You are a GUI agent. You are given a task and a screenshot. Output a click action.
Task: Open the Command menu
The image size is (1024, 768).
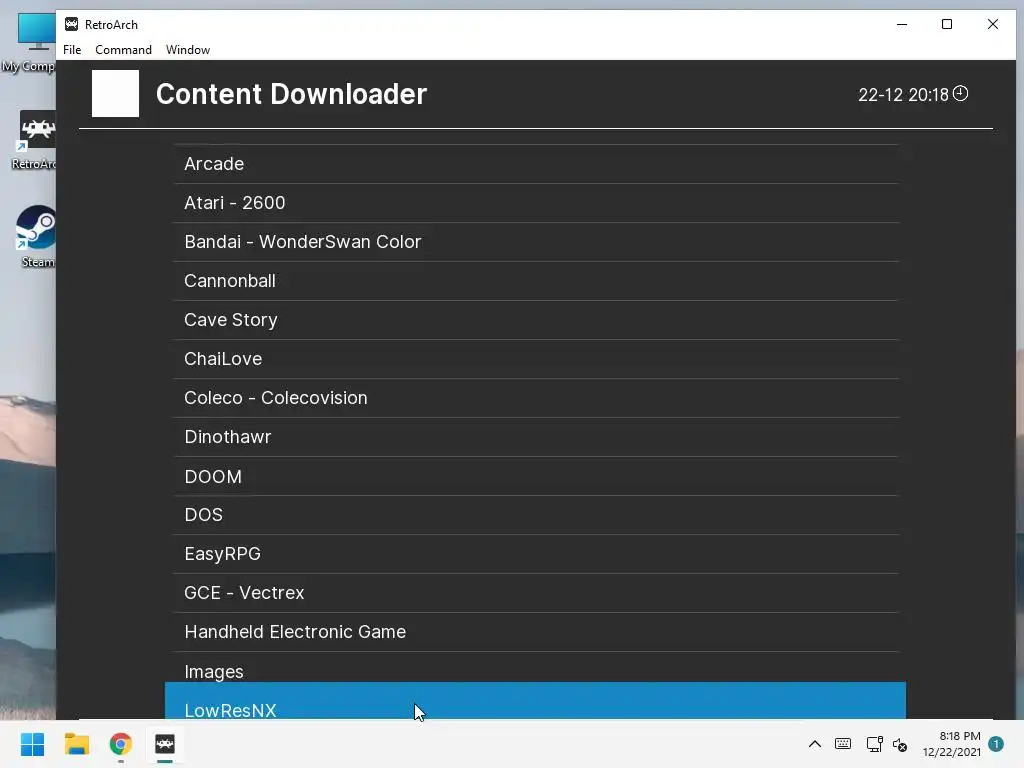[x=123, y=50]
